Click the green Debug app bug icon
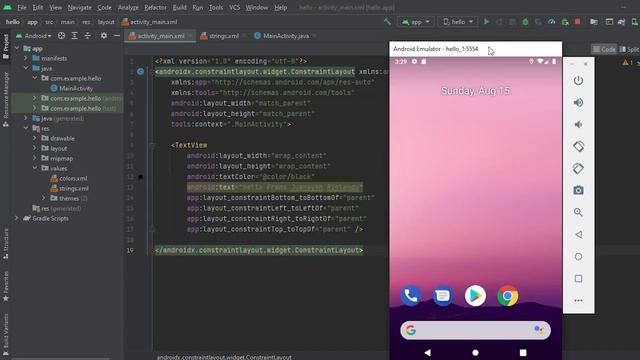 pos(525,22)
